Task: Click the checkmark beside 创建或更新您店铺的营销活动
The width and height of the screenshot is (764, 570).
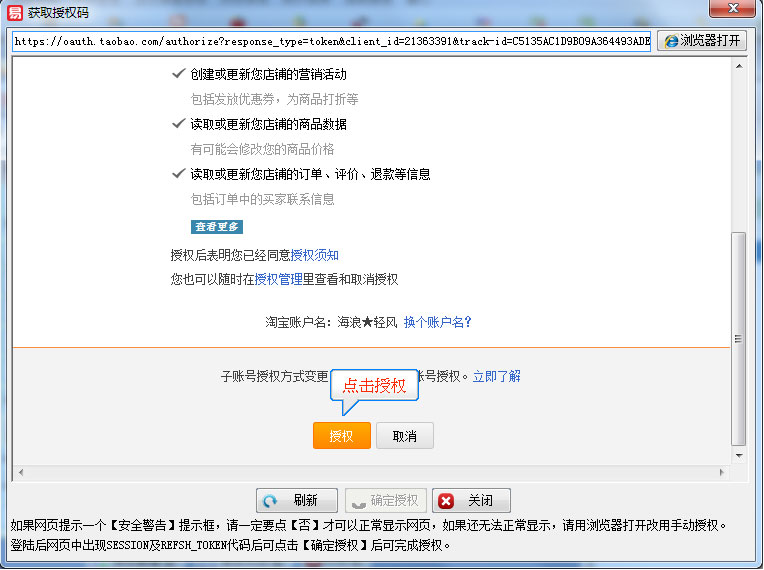Action: [x=178, y=74]
